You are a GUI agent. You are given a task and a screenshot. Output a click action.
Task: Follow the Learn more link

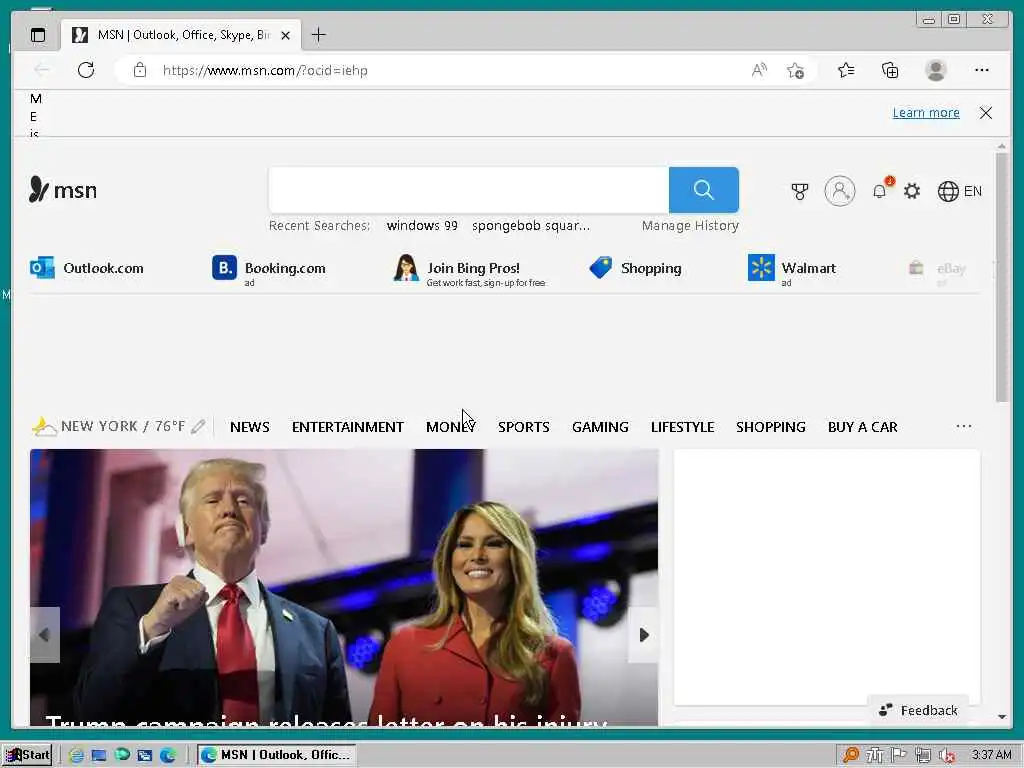pyautogui.click(x=926, y=112)
